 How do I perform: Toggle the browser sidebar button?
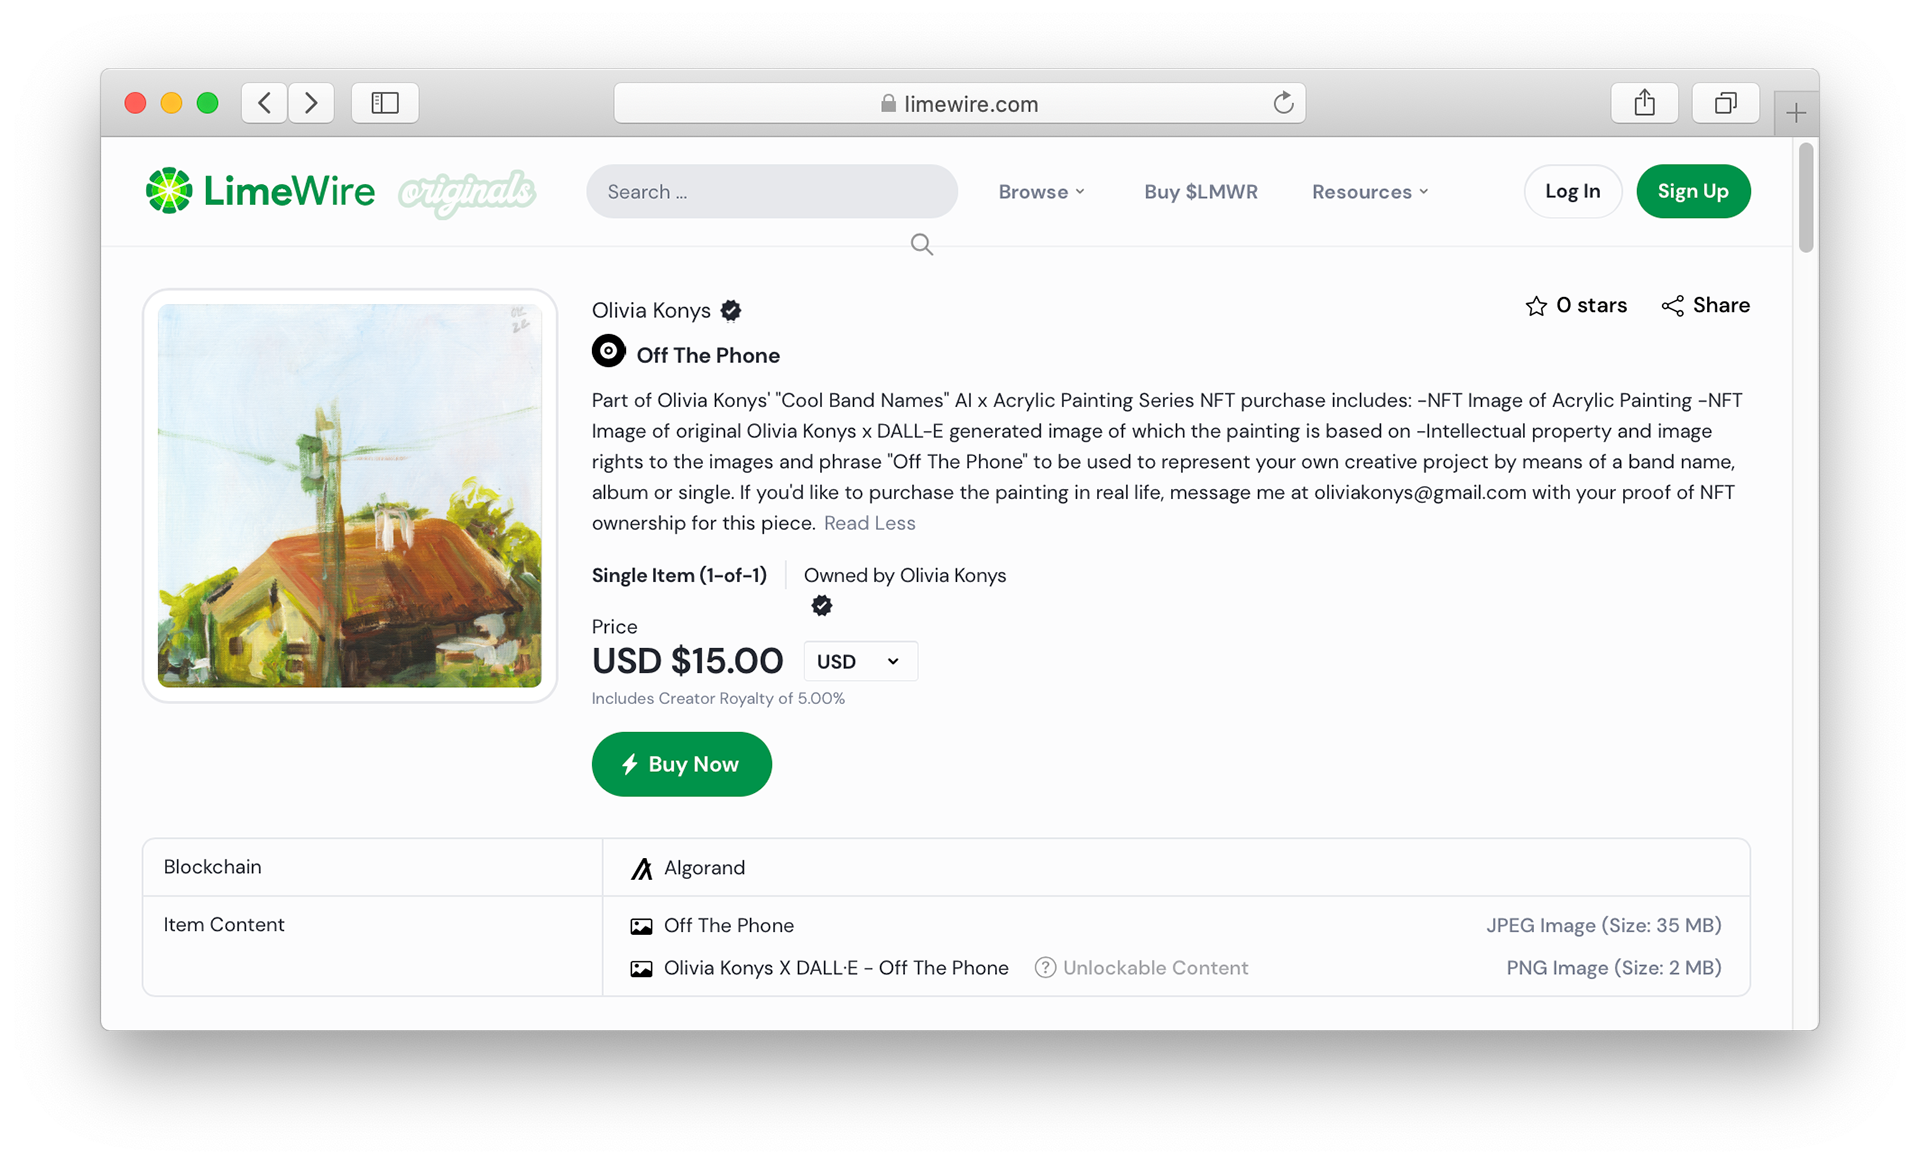[385, 103]
